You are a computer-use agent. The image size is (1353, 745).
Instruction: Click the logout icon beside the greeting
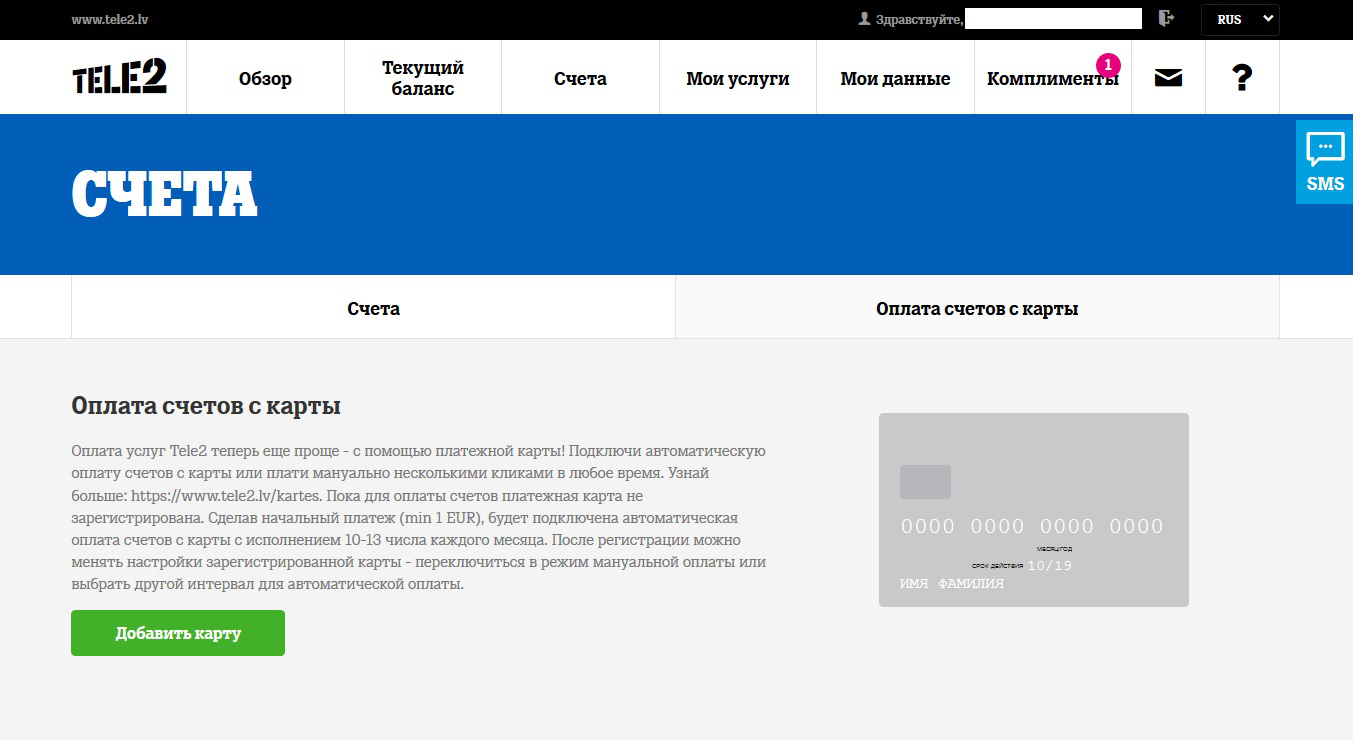(x=1166, y=18)
